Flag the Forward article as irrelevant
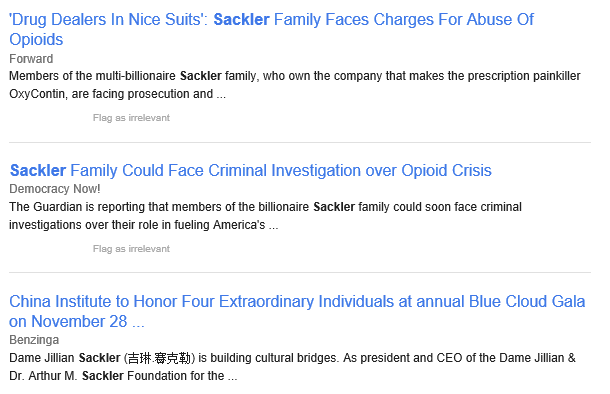Image resolution: width=610 pixels, height=394 pixels. [x=131, y=117]
